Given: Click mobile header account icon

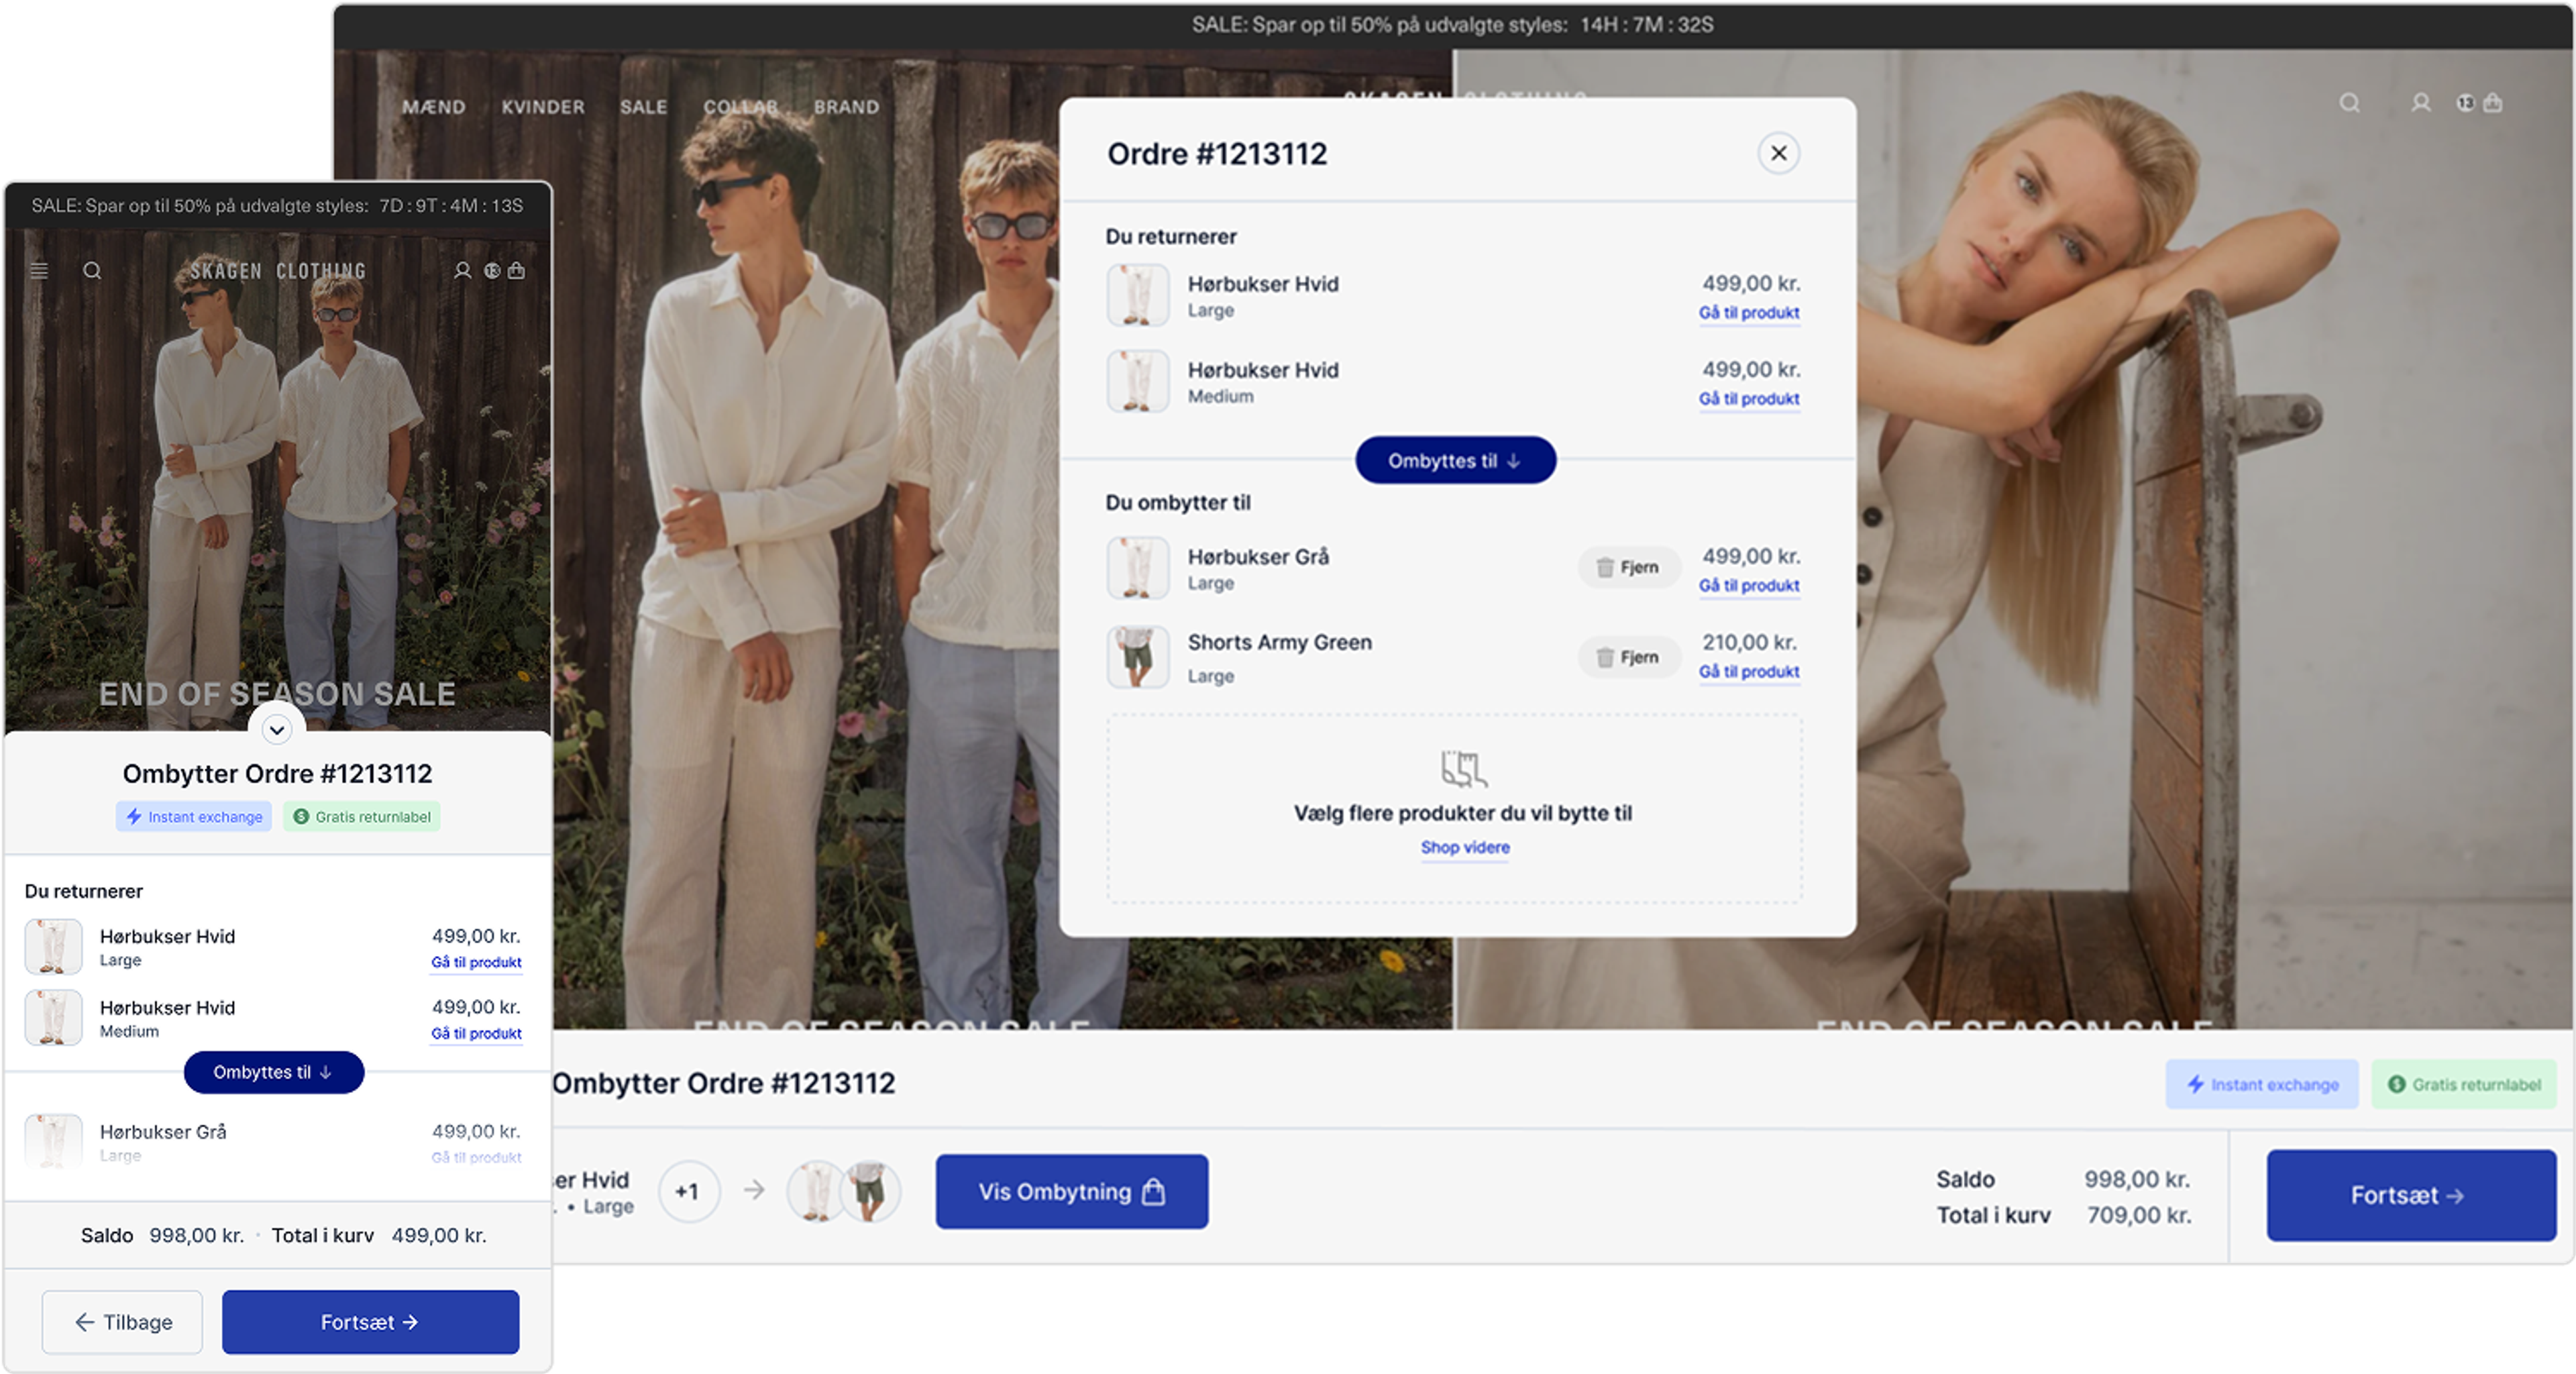Looking at the screenshot, I should pyautogui.click(x=462, y=271).
